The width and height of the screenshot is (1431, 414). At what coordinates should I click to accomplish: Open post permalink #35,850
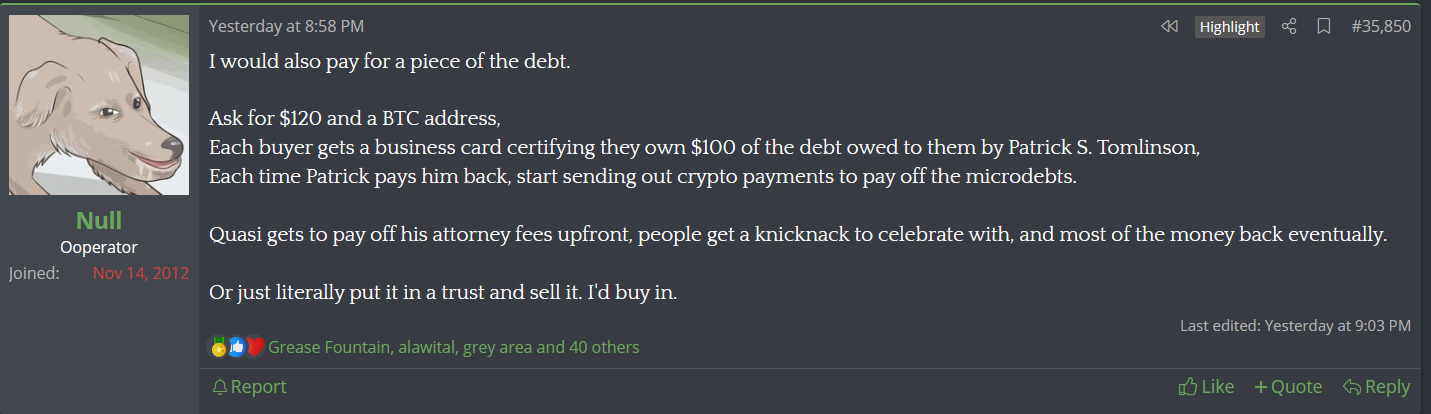coord(1381,27)
